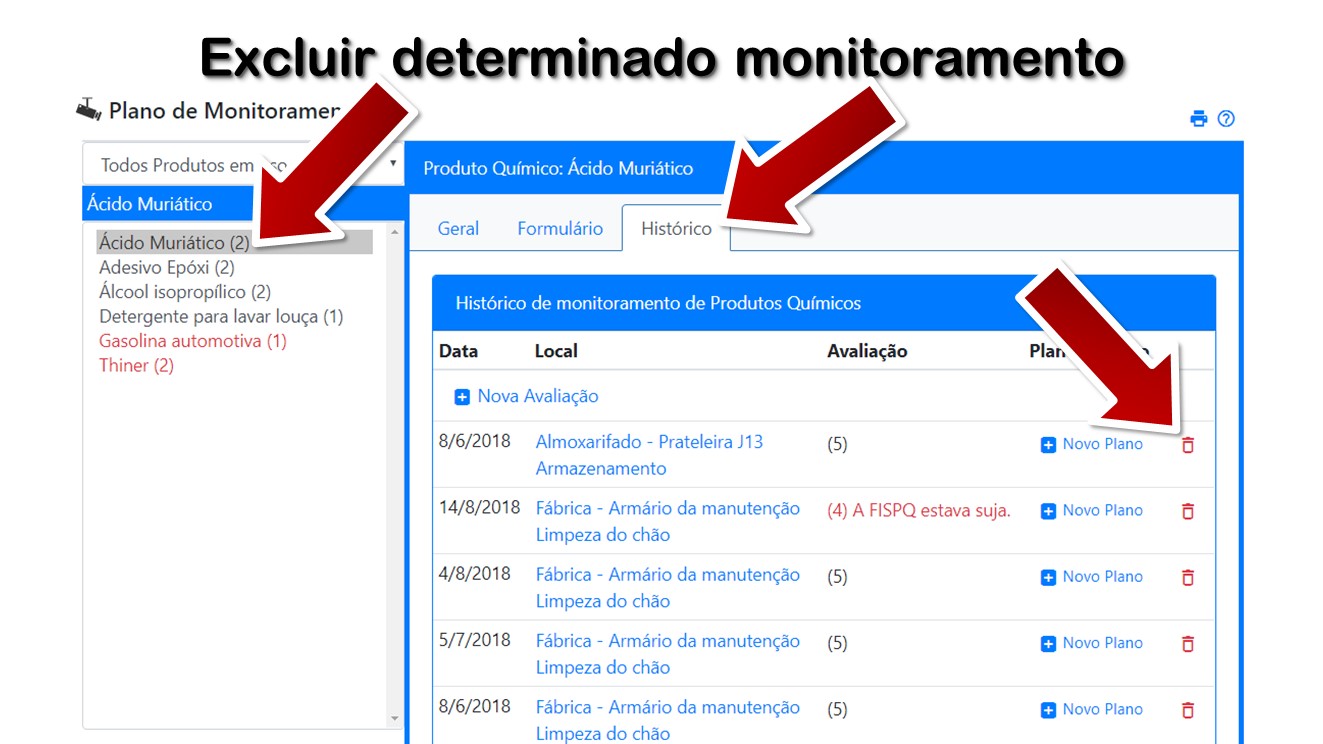
Task: Select Ácido Muriático (2) in product list
Action: [234, 242]
